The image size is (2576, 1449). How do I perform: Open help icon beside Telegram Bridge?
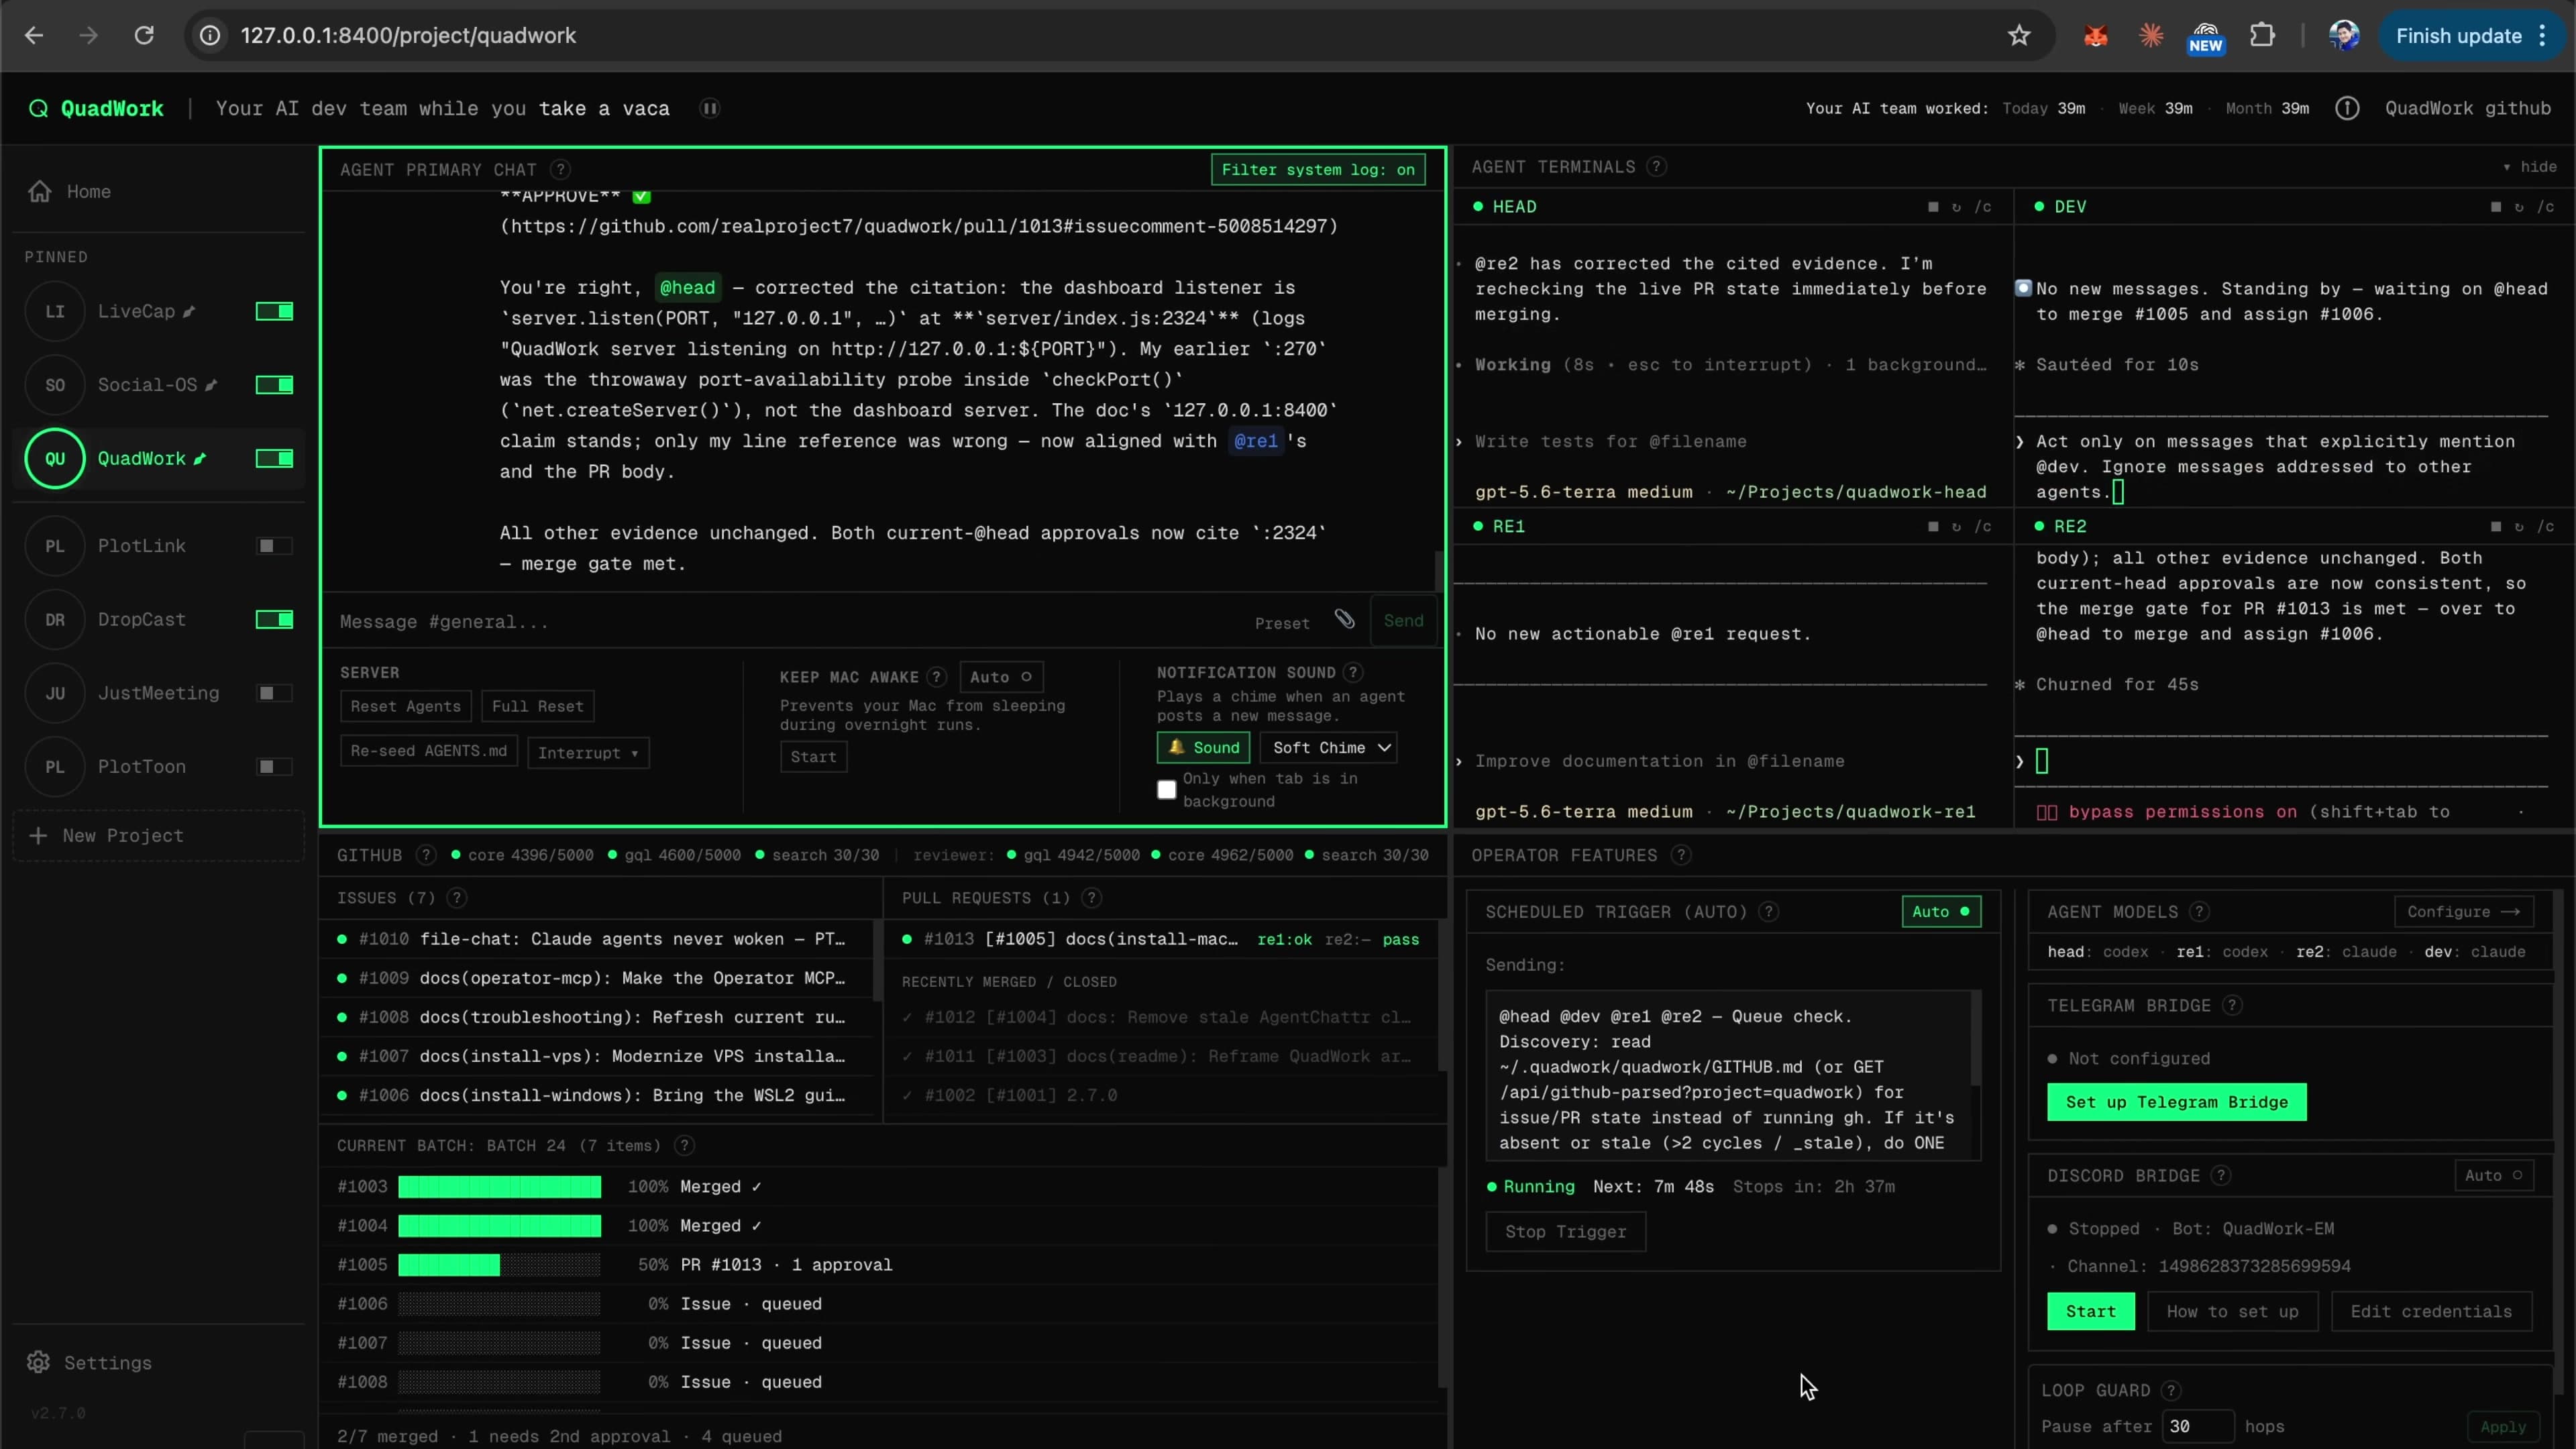2232,1006
